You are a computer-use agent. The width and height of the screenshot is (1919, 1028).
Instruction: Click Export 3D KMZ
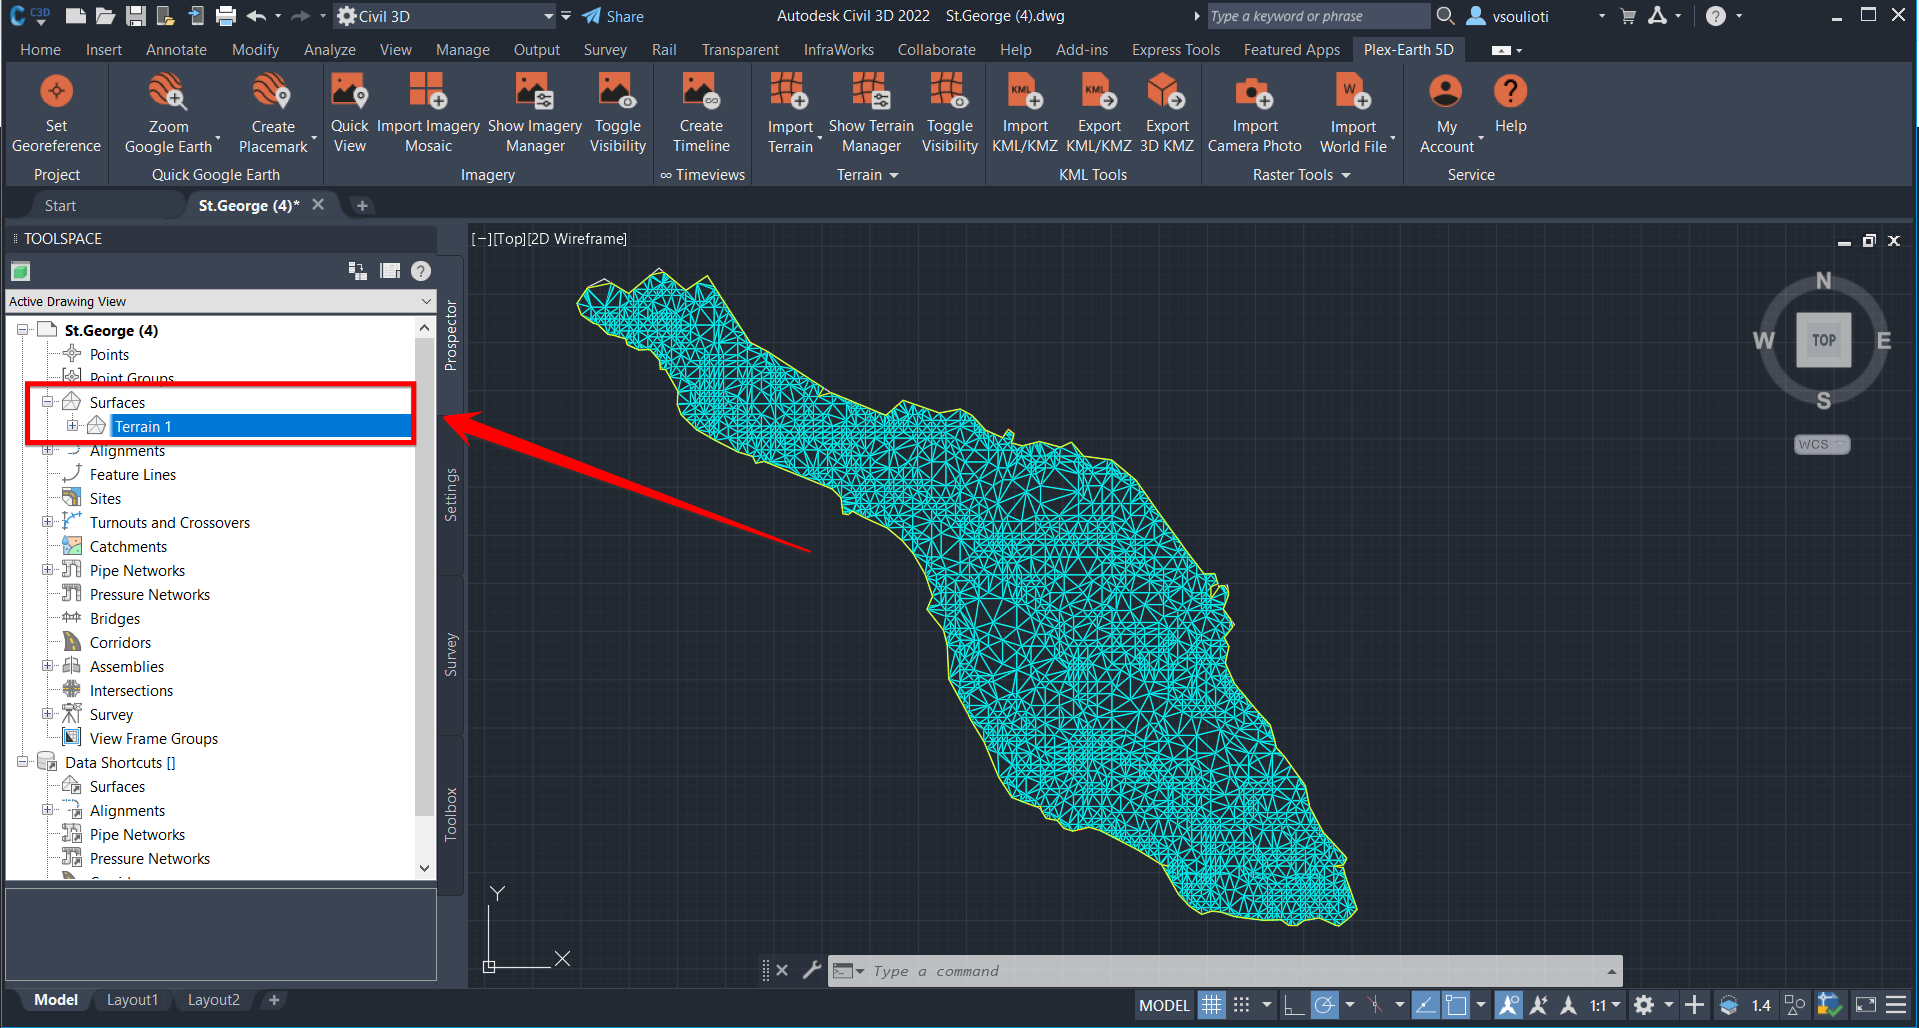coord(1167,113)
